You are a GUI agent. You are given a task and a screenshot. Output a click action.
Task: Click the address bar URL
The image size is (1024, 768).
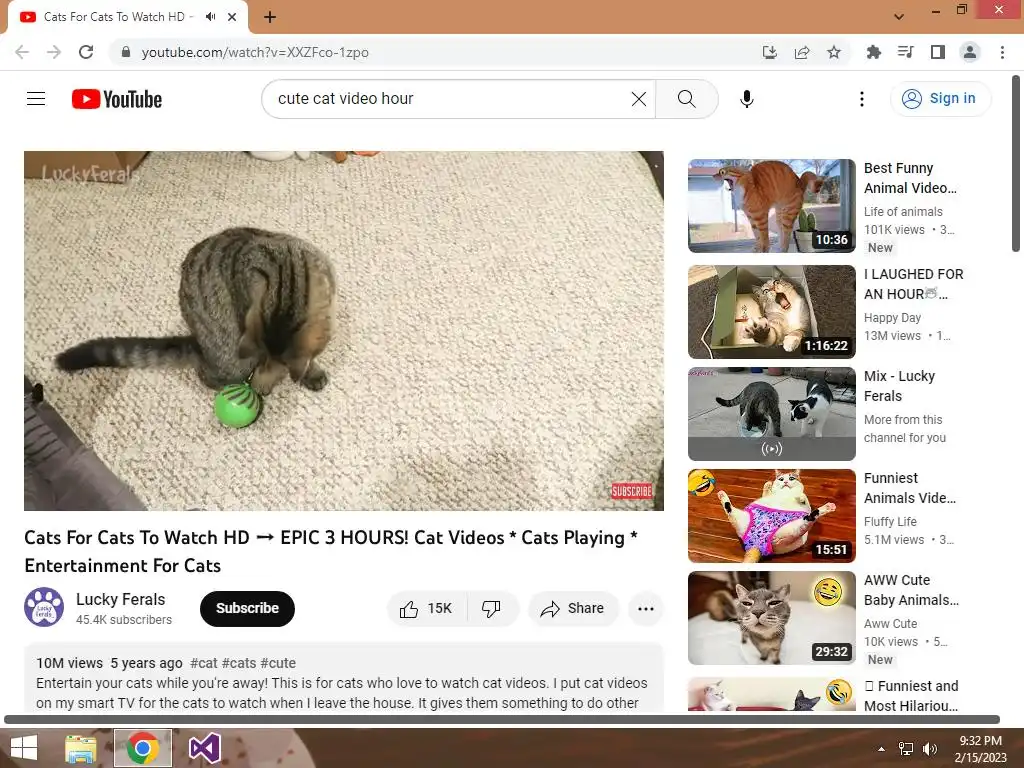(x=255, y=52)
